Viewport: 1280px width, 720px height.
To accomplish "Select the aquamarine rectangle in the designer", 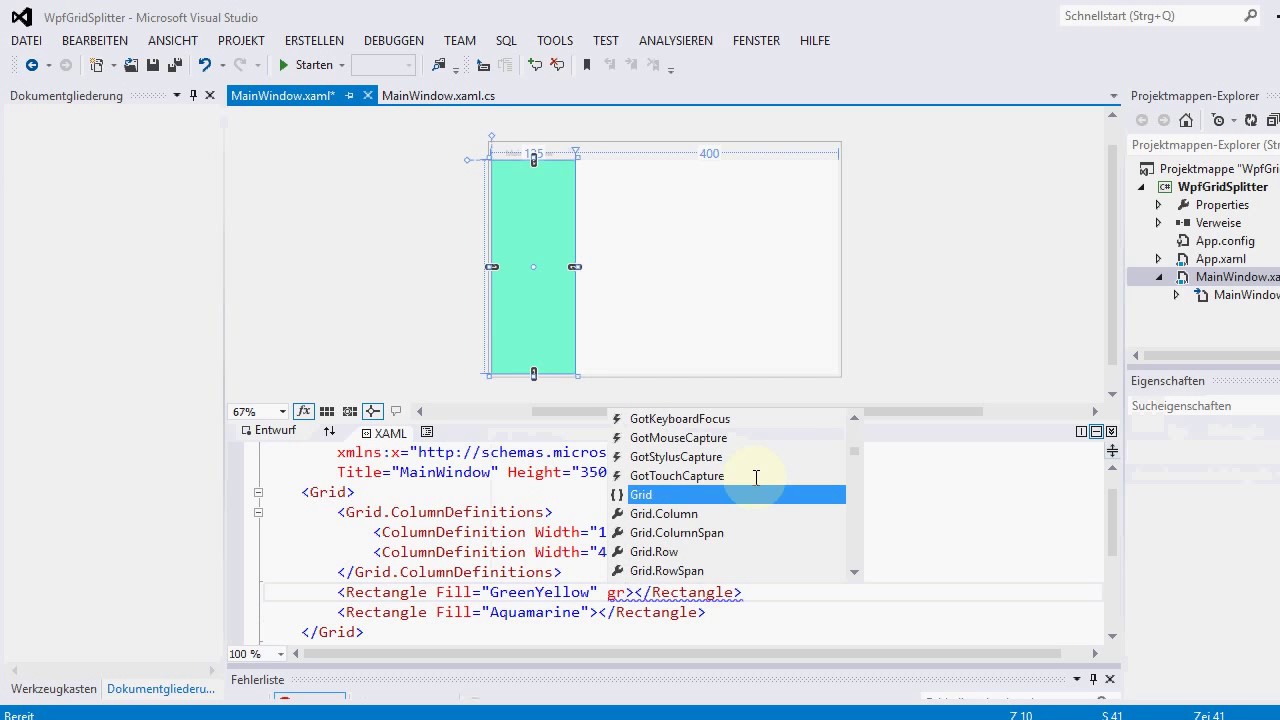I will pyautogui.click(x=533, y=267).
